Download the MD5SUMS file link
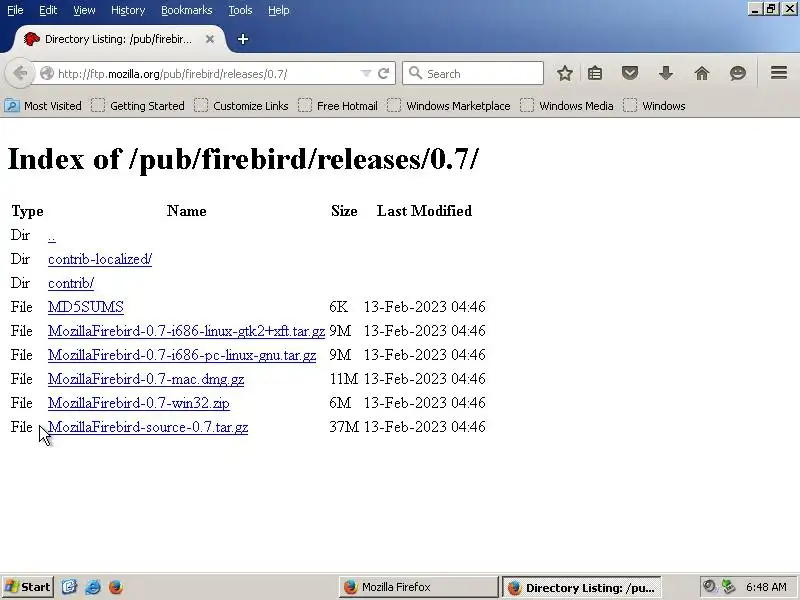This screenshot has width=800, height=600. coord(86,307)
